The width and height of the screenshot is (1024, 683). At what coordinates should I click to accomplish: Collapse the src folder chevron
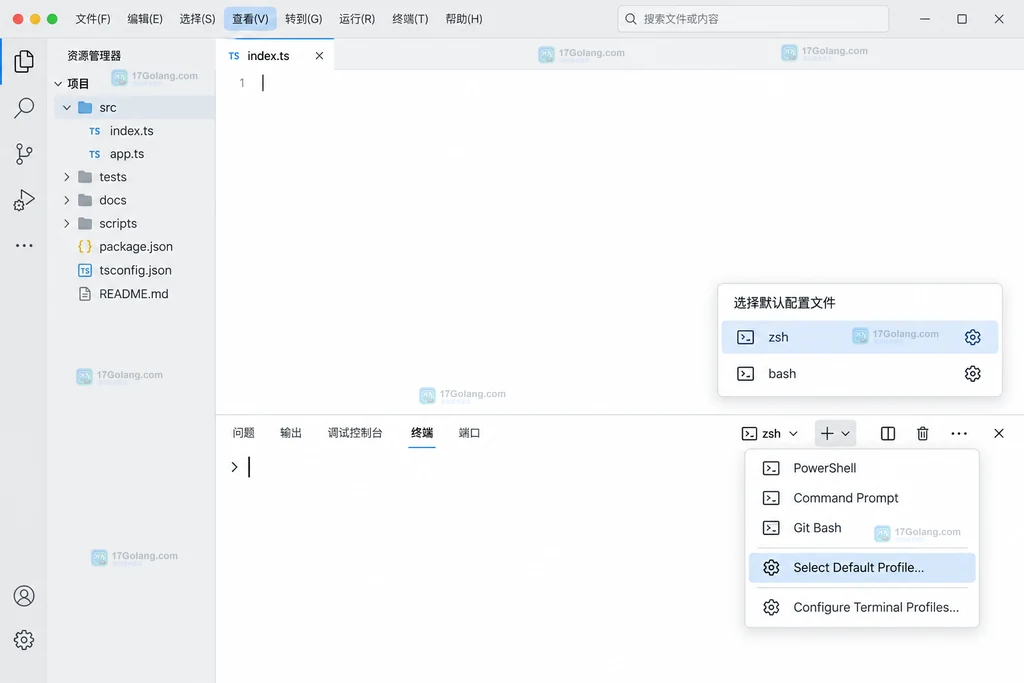click(x=67, y=107)
